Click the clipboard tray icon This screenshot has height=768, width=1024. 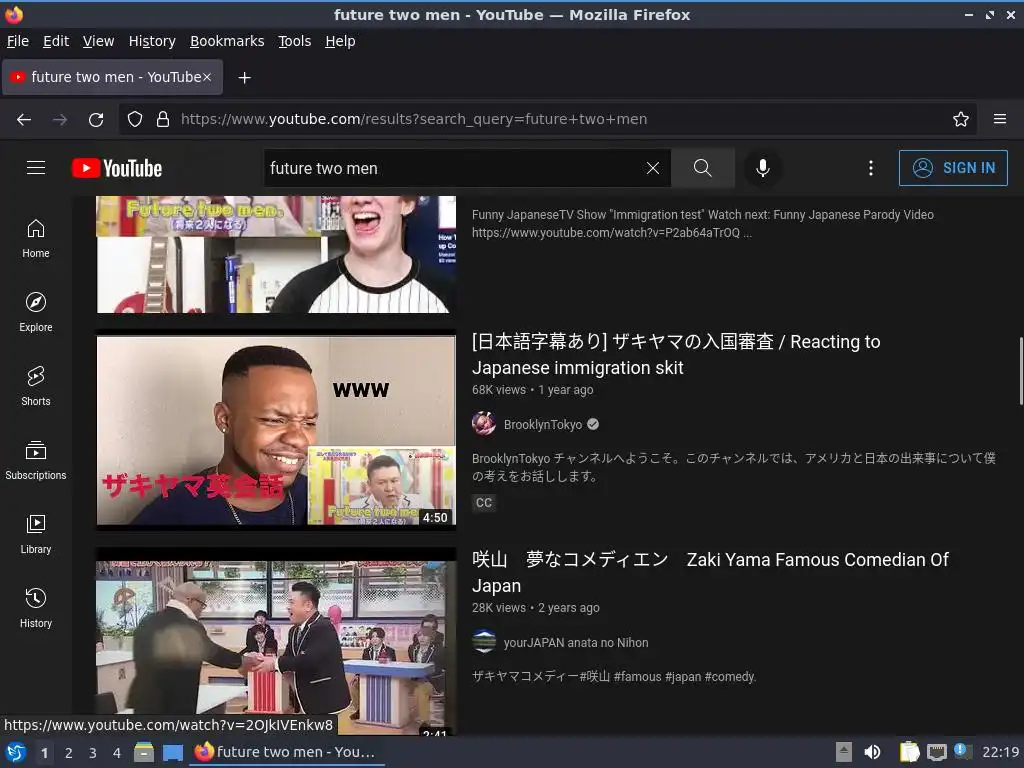(909, 752)
